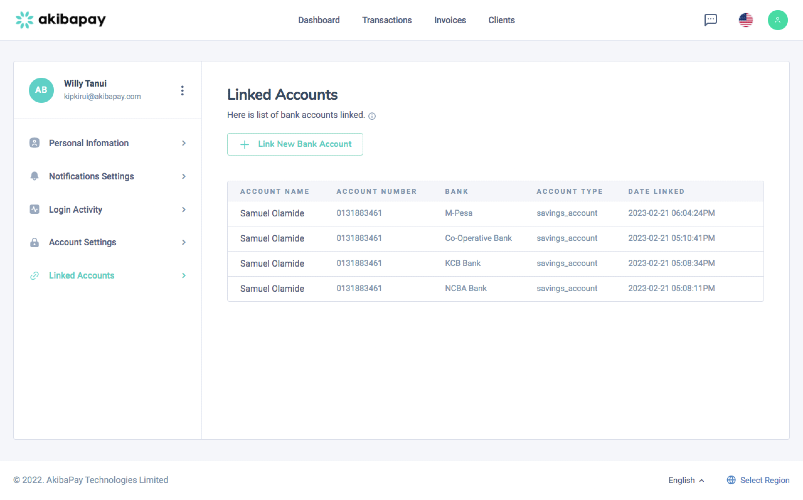Screen dimensions: 803x500
Task: Click account name in the M-Pesa row
Action: pyautogui.click(x=272, y=213)
